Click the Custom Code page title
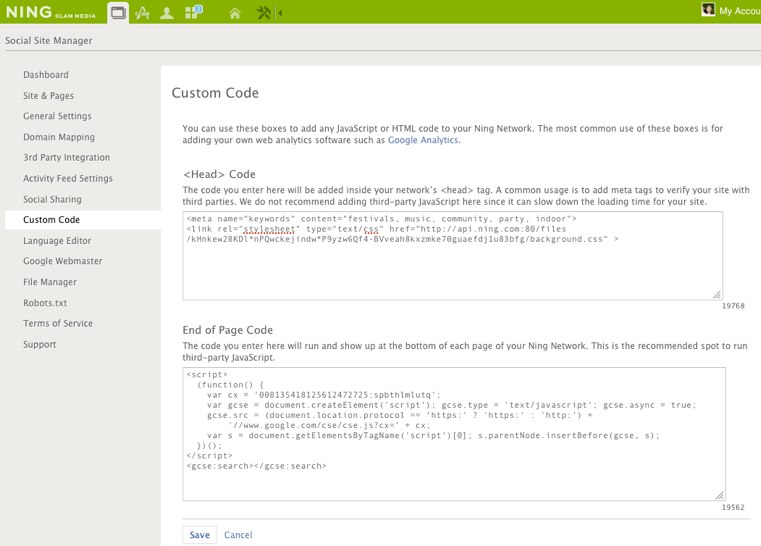Screen dimensions: 761x546 pyautogui.click(x=215, y=93)
